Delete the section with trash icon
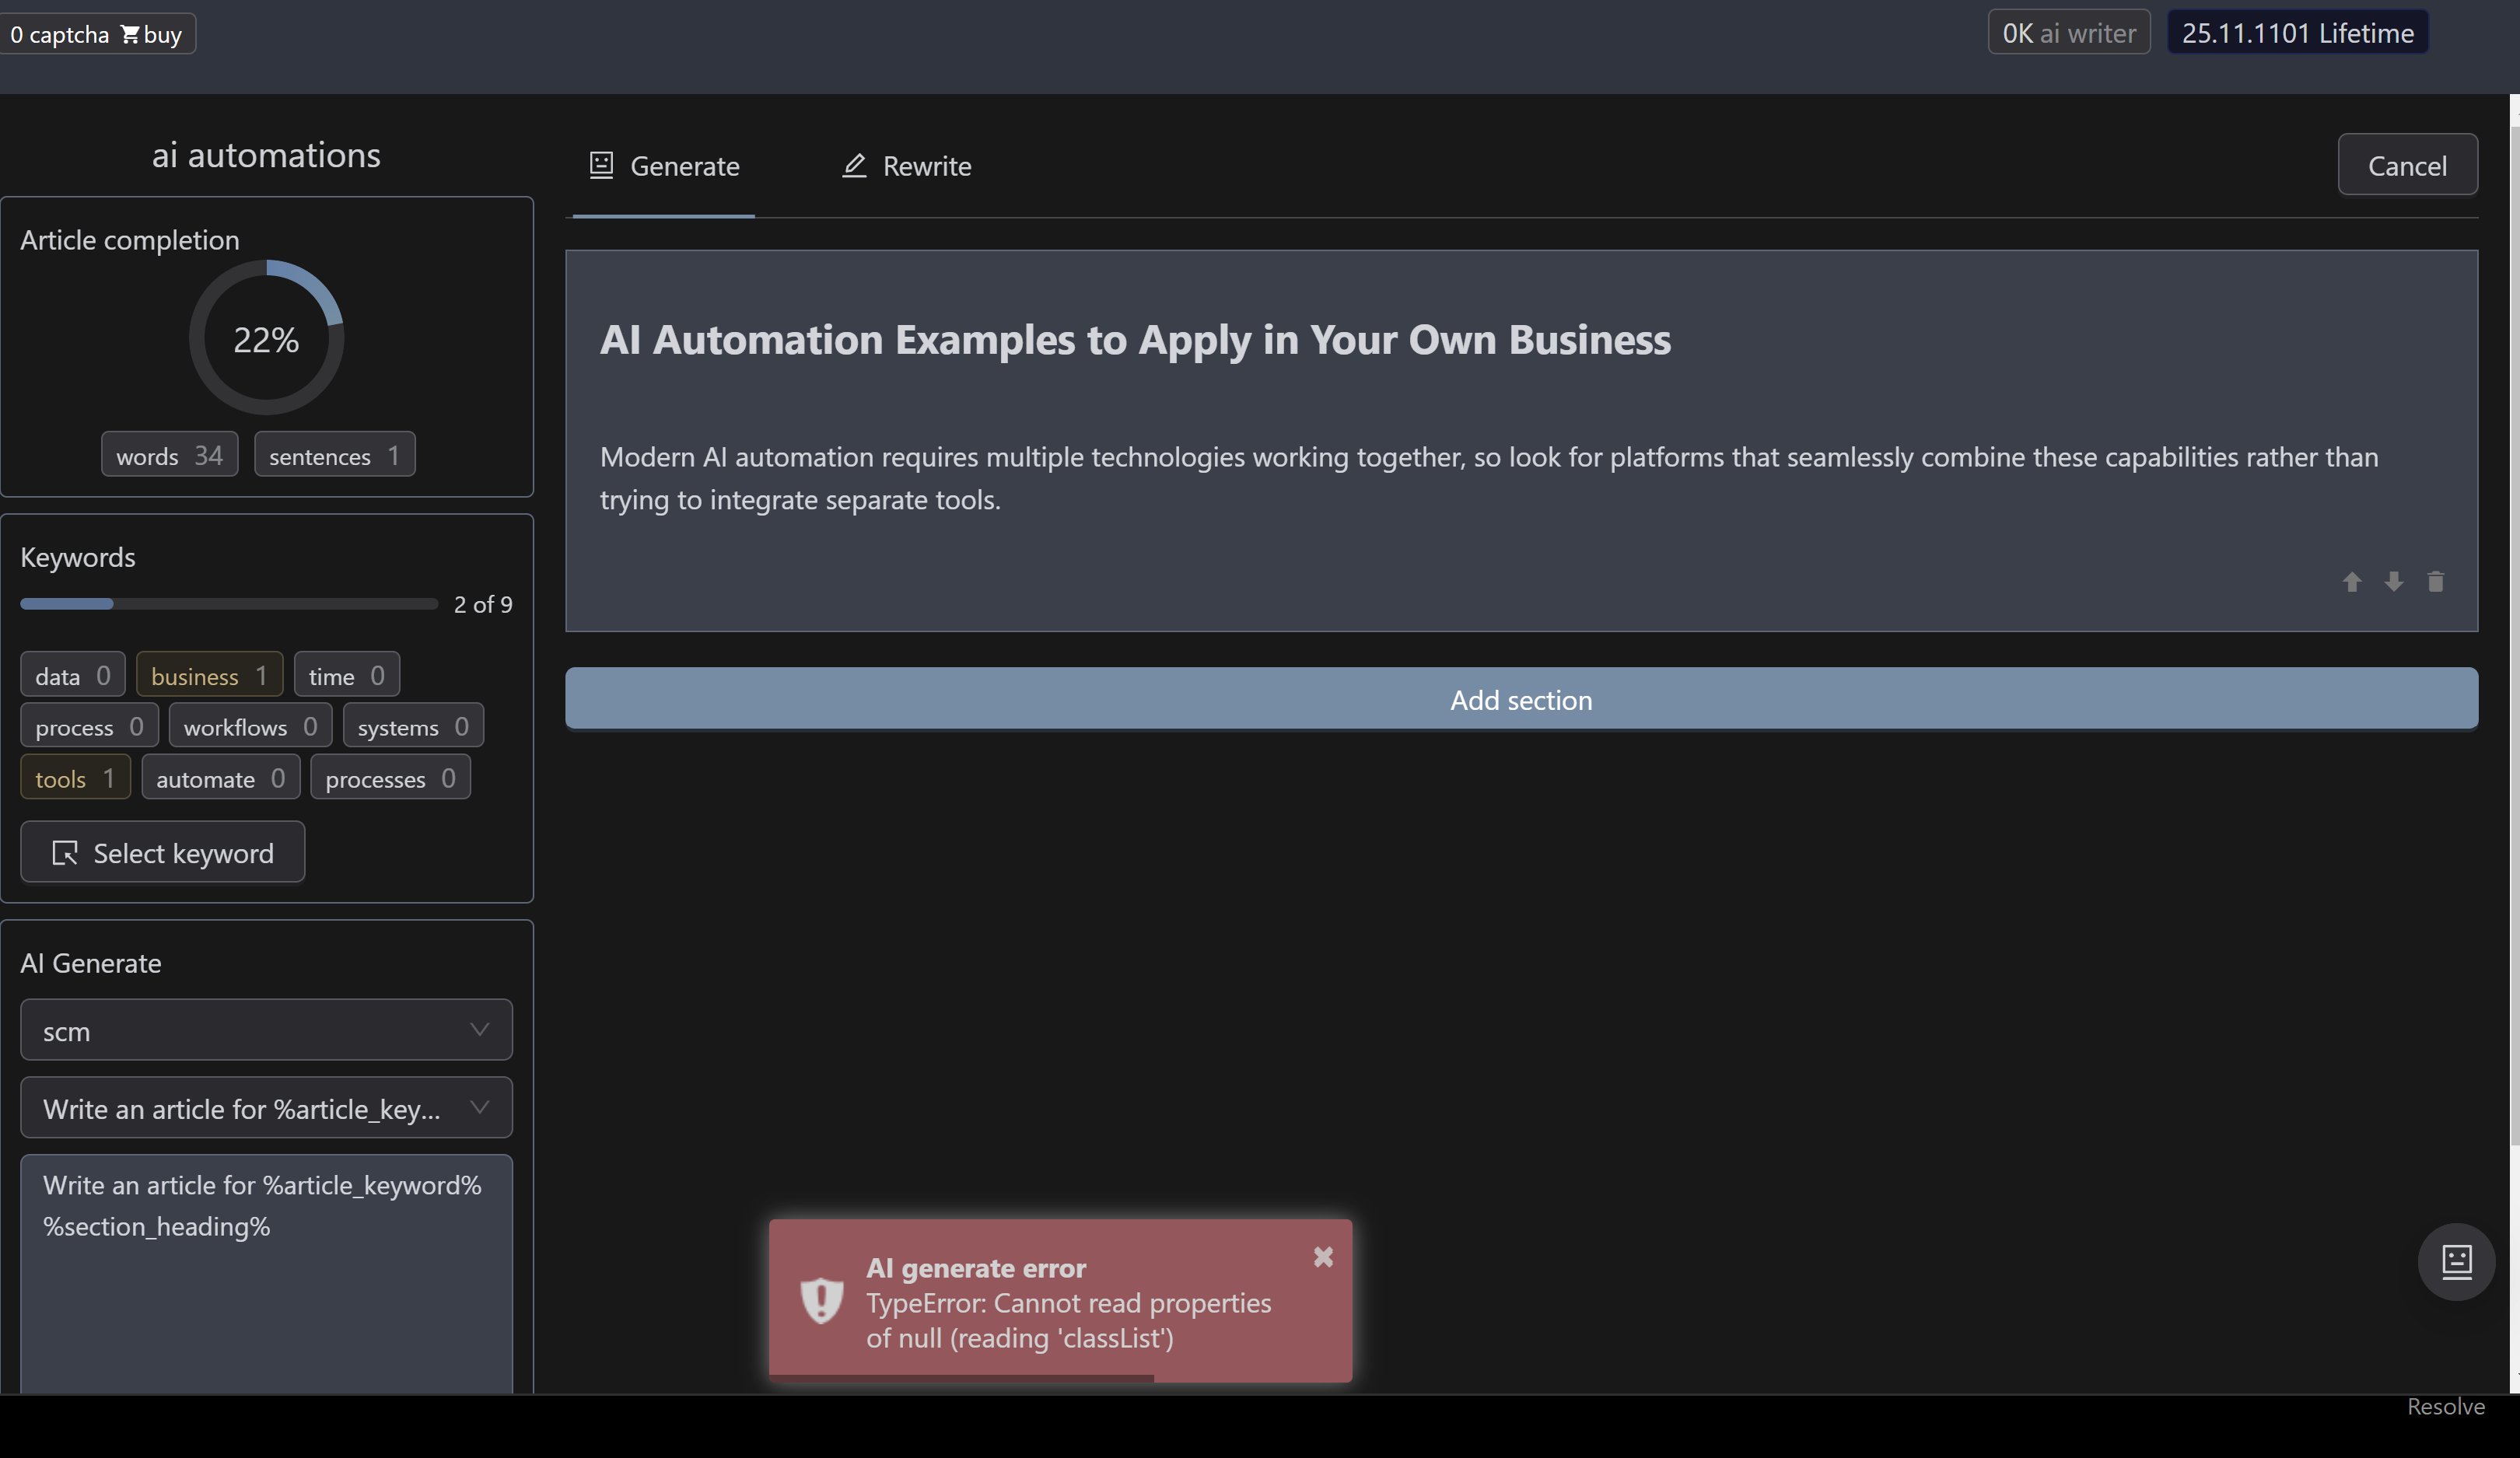Viewport: 2520px width, 1458px height. point(2435,582)
